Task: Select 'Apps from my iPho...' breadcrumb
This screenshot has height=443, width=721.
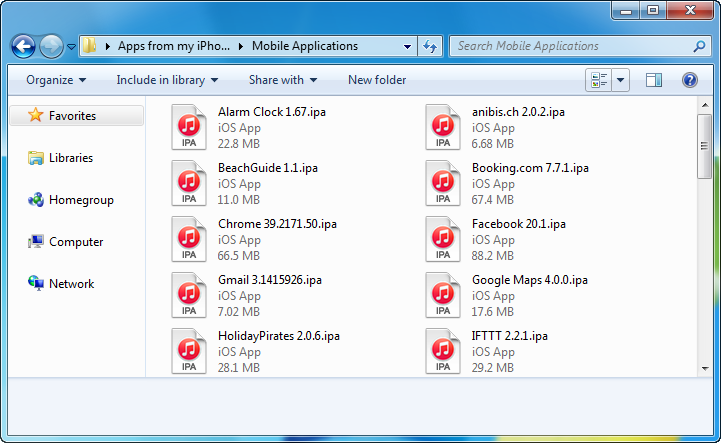Action: pos(174,46)
